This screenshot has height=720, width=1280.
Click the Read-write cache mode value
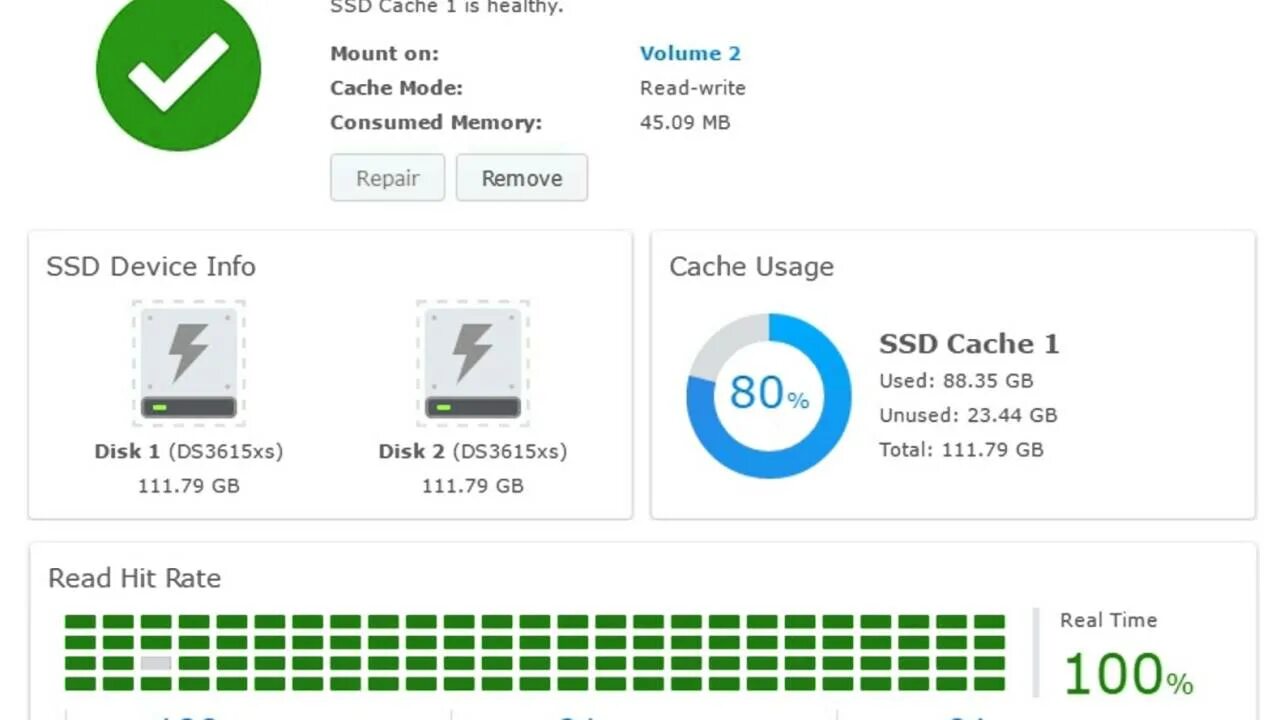tap(693, 88)
